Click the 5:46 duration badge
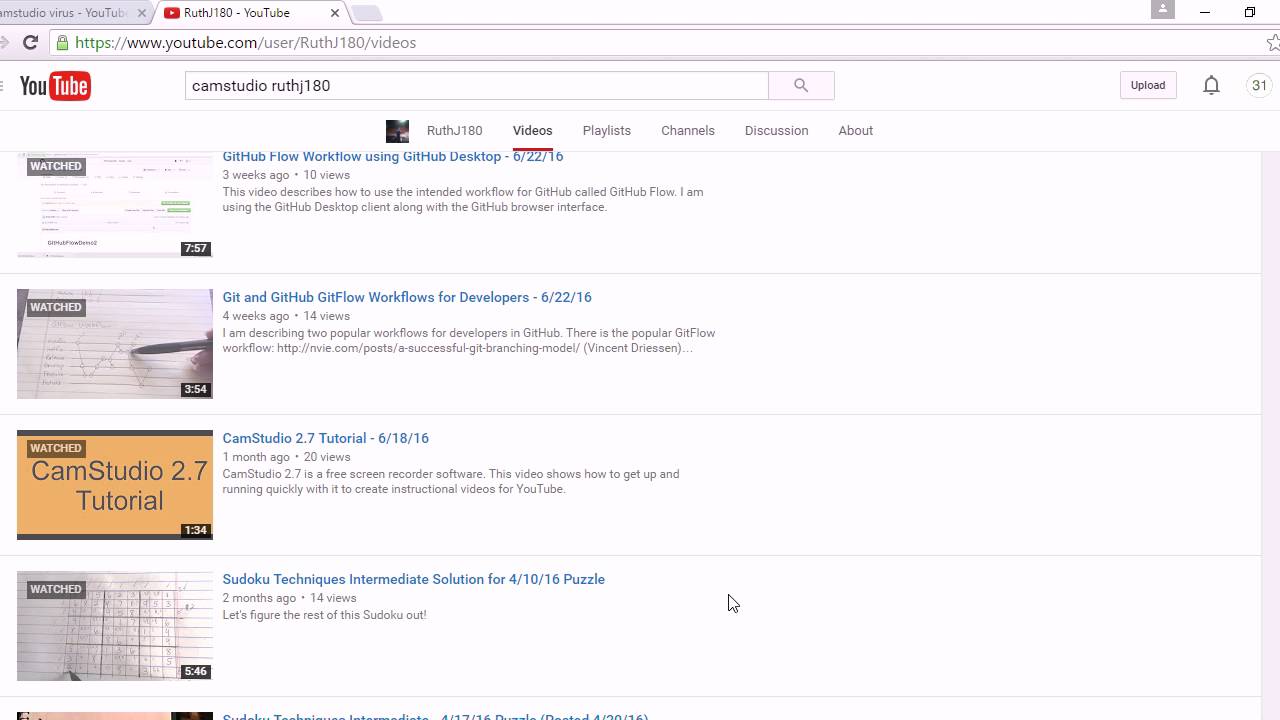 (x=196, y=671)
